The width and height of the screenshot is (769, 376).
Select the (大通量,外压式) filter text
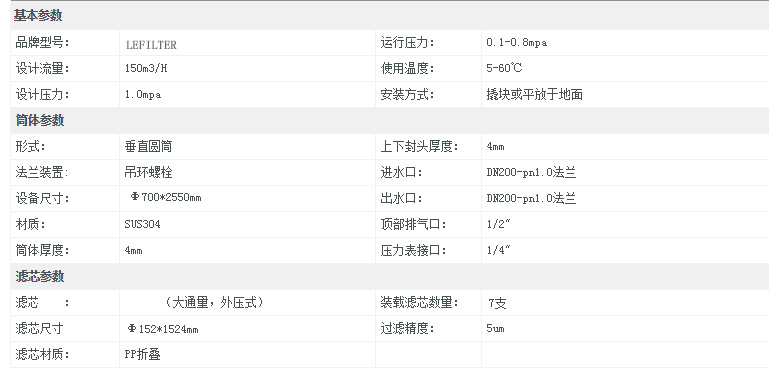click(x=214, y=302)
